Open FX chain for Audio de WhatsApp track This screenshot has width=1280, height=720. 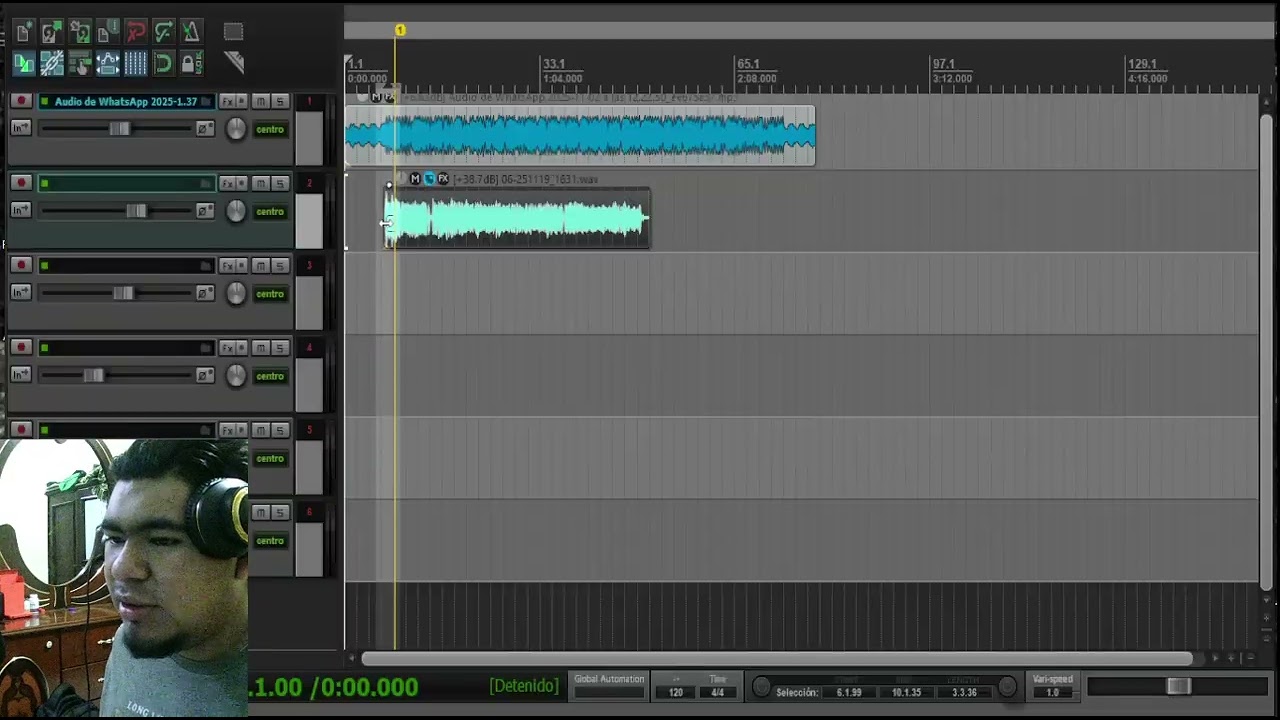(x=227, y=101)
